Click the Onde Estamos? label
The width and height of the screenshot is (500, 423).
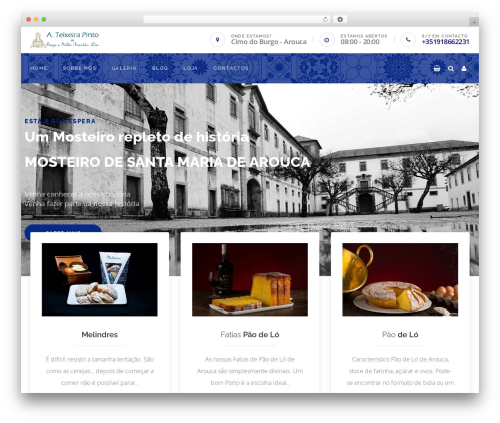click(x=251, y=36)
